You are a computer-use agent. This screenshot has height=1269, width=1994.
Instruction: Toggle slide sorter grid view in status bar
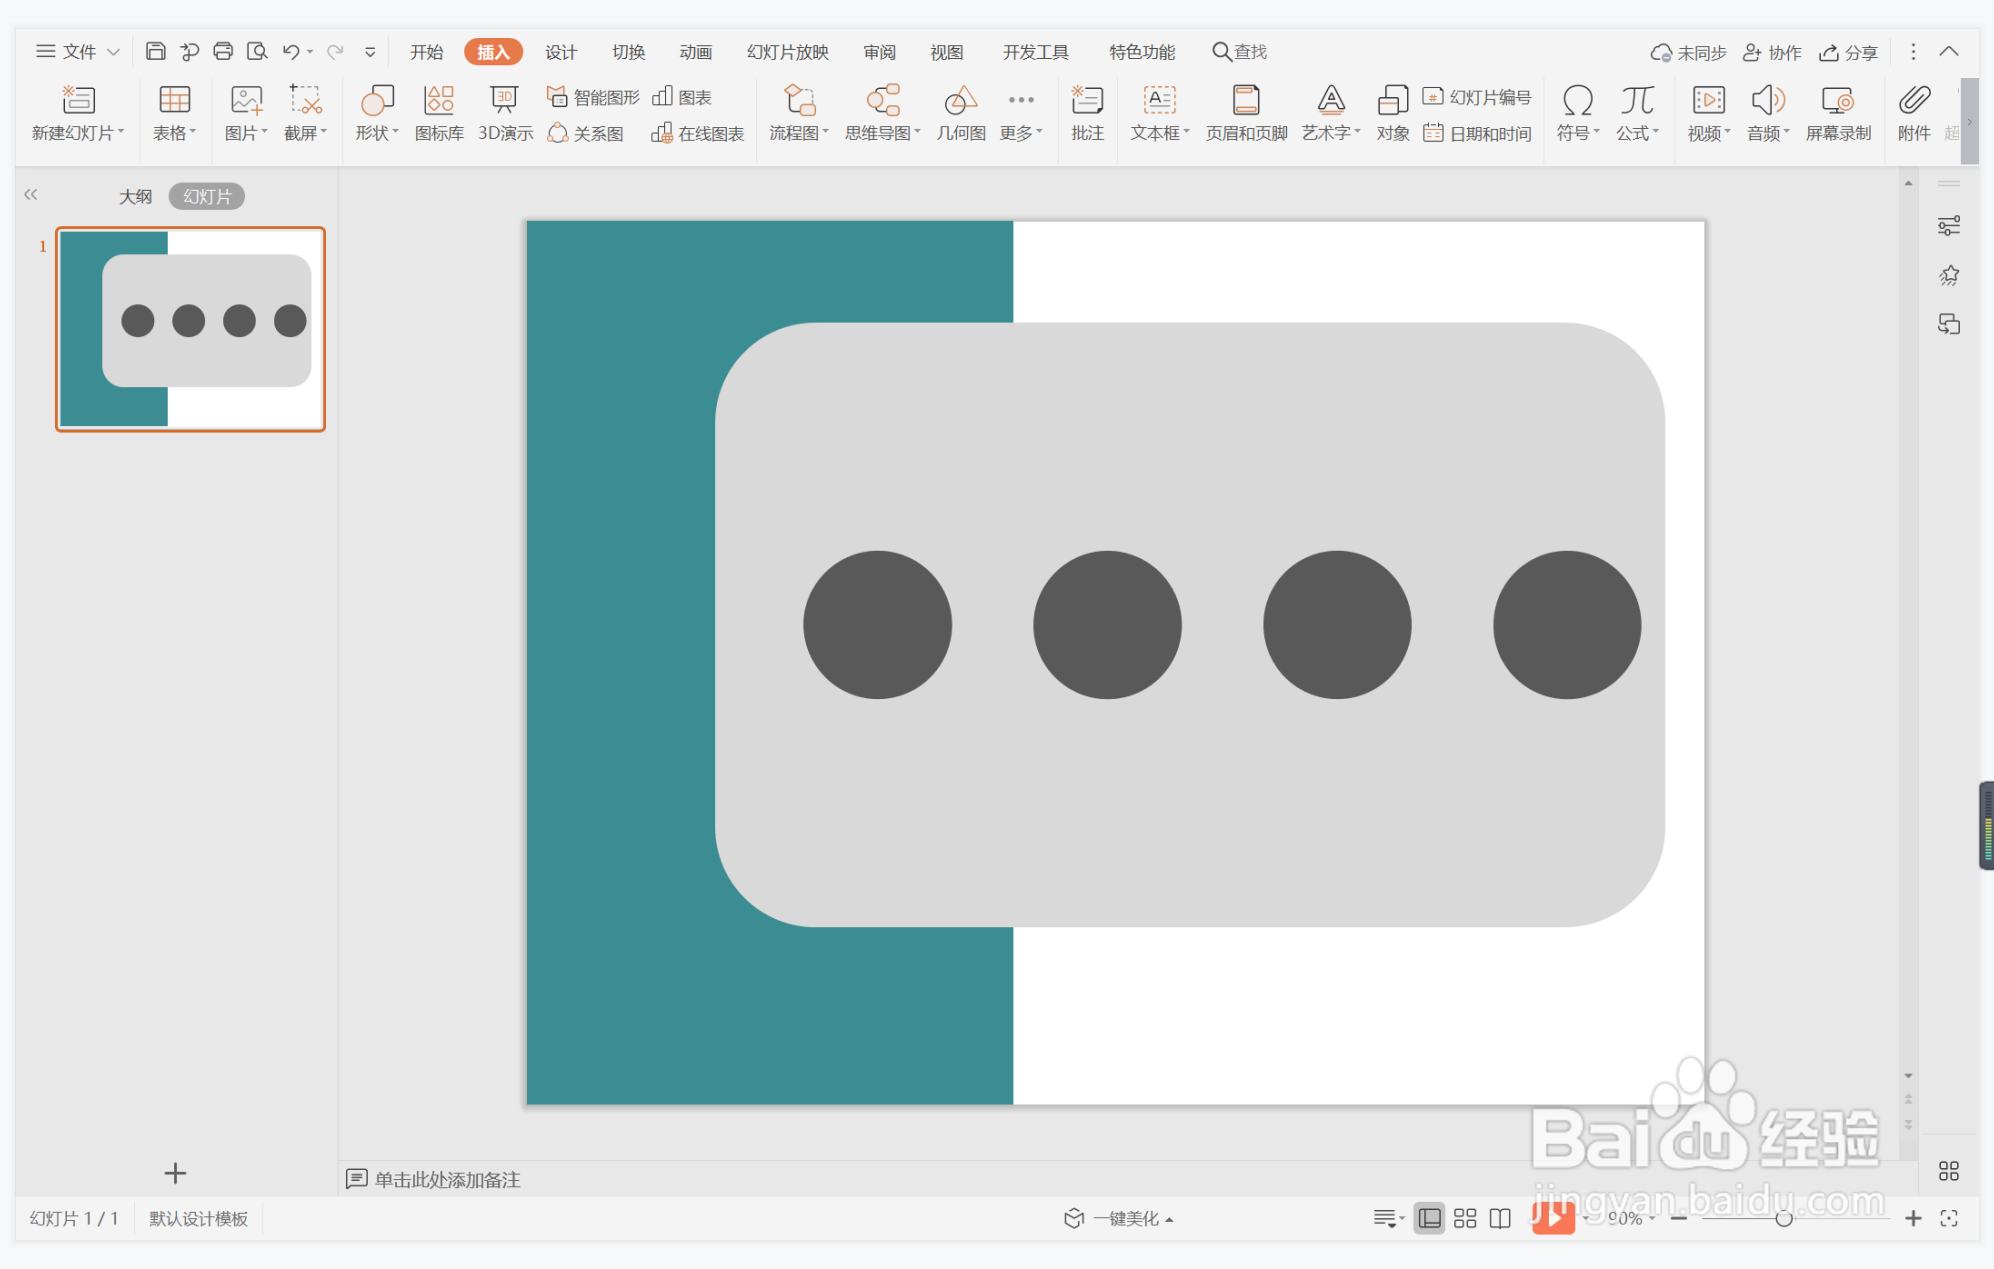pos(1465,1218)
